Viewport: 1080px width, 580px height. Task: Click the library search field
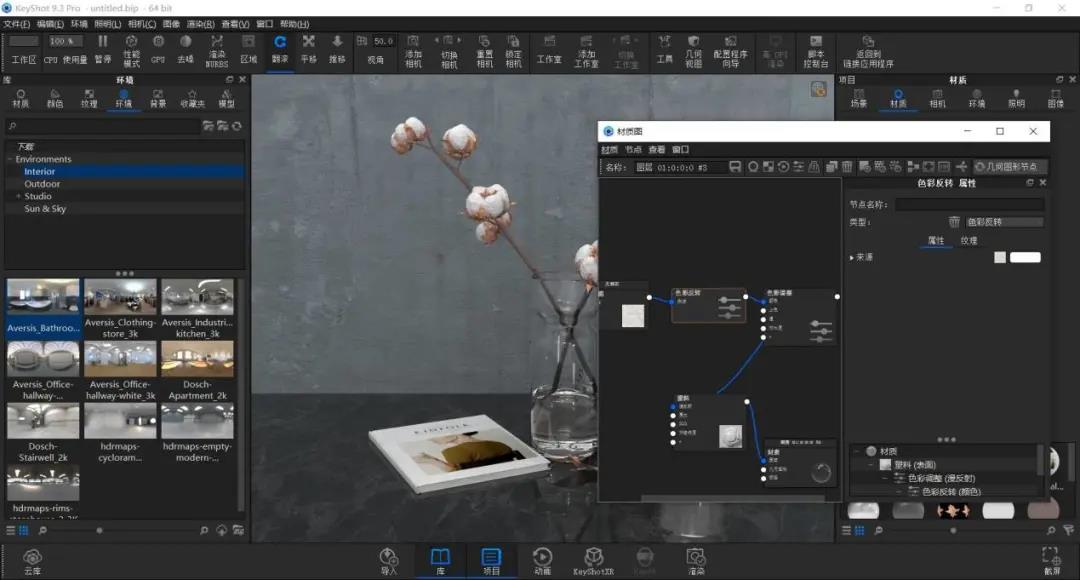pyautogui.click(x=102, y=126)
